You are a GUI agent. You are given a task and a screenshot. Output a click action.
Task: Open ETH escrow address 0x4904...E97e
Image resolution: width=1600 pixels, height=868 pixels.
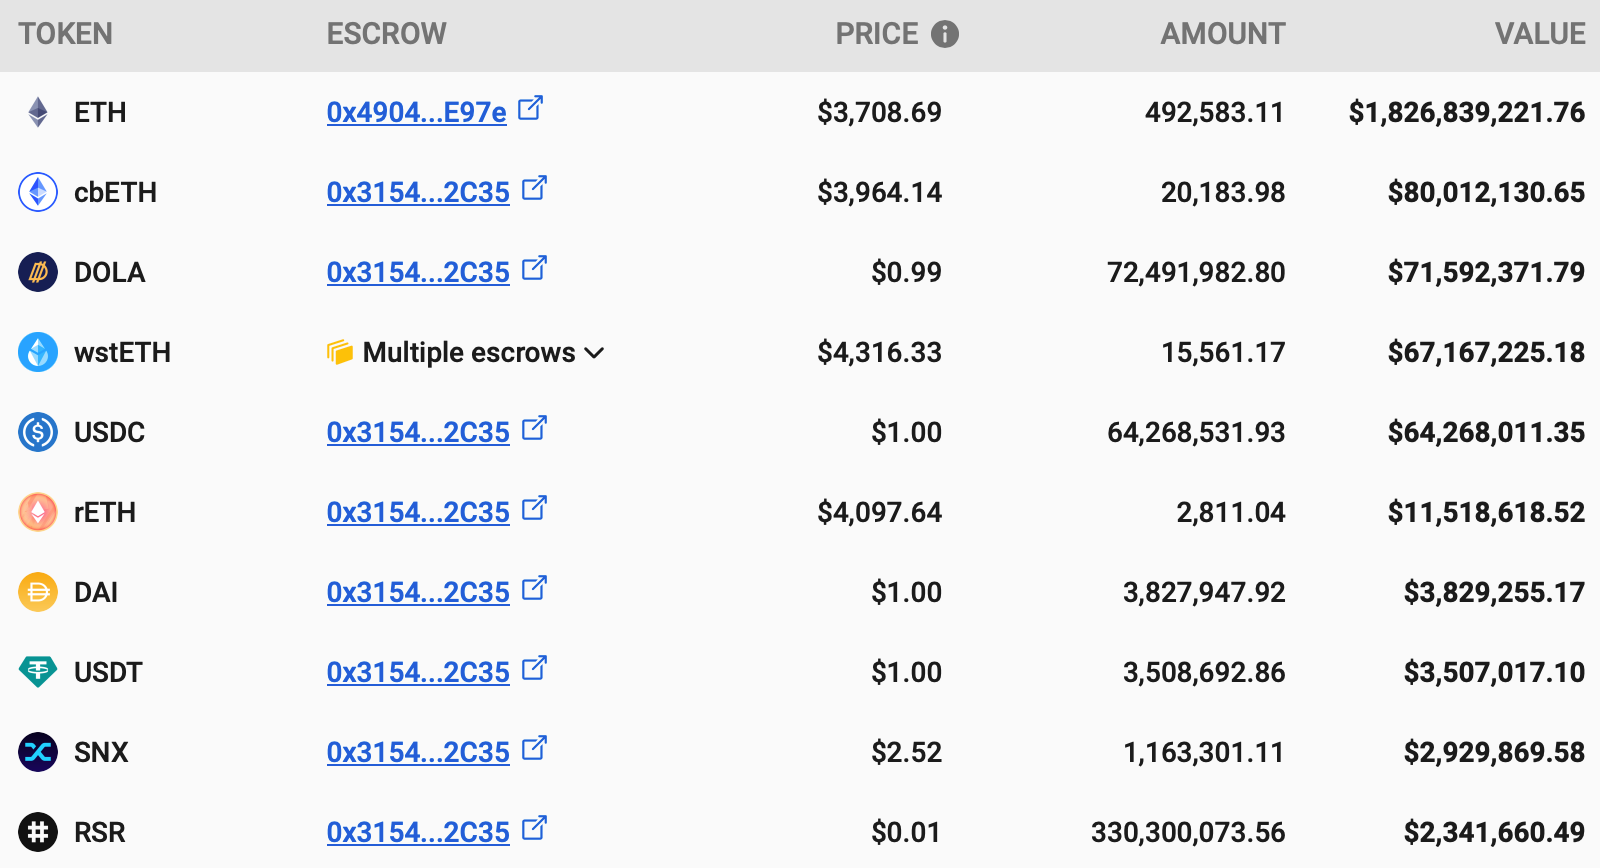click(x=417, y=112)
